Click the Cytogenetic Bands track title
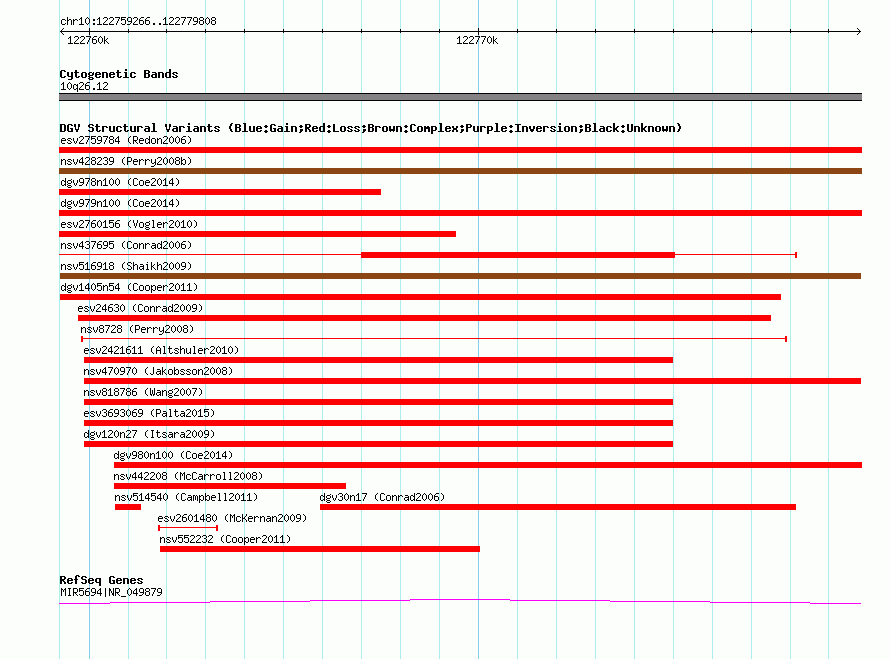This screenshot has height=659, width=890. (x=119, y=74)
